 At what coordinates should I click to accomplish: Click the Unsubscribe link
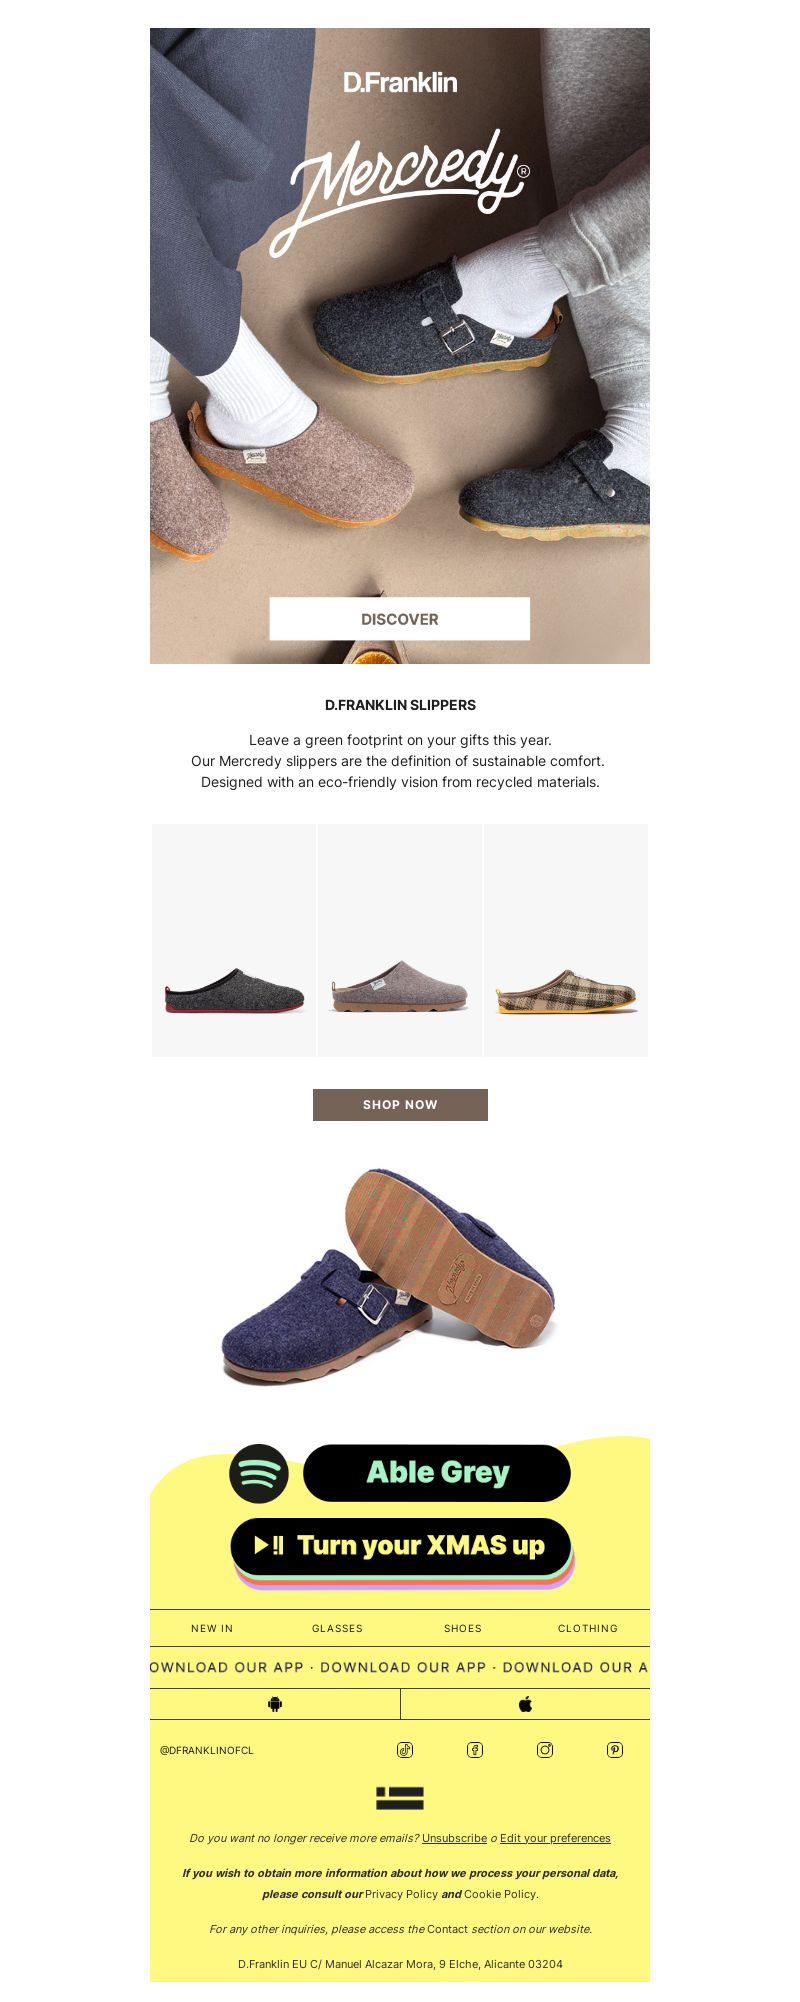[454, 1838]
